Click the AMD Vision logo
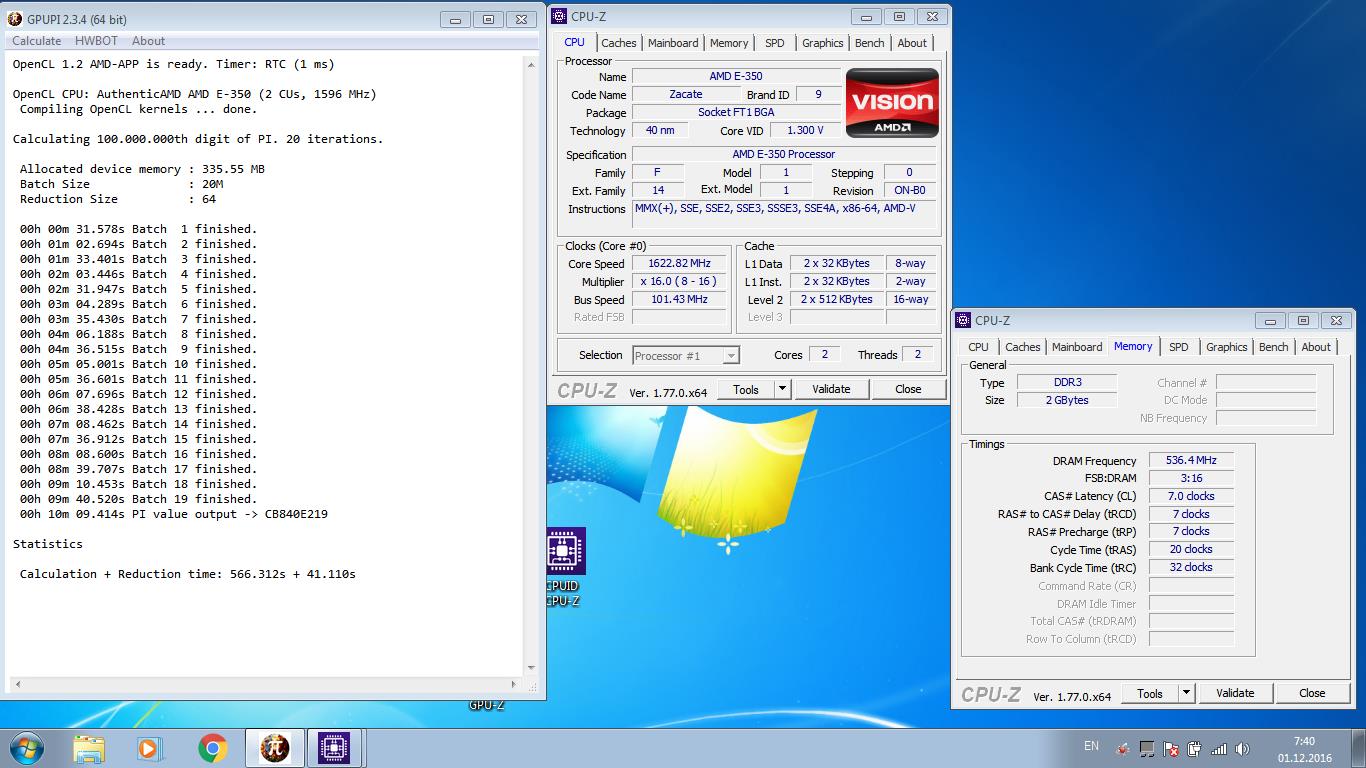Image resolution: width=1366 pixels, height=768 pixels. point(892,102)
